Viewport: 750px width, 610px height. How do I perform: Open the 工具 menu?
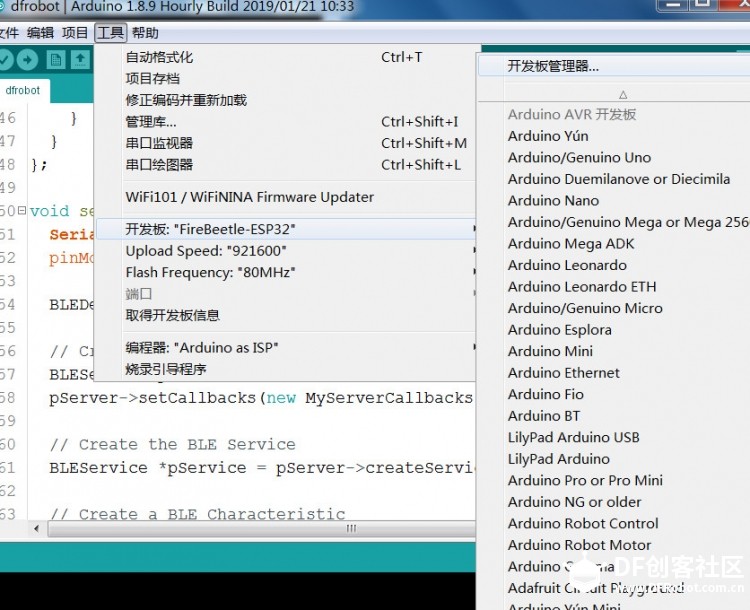(x=110, y=33)
